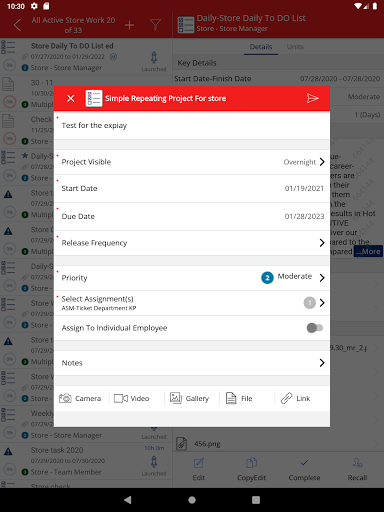Click Complete in the bottom toolbar
Image resolution: width=384 pixels, height=512 pixels.
[304, 470]
